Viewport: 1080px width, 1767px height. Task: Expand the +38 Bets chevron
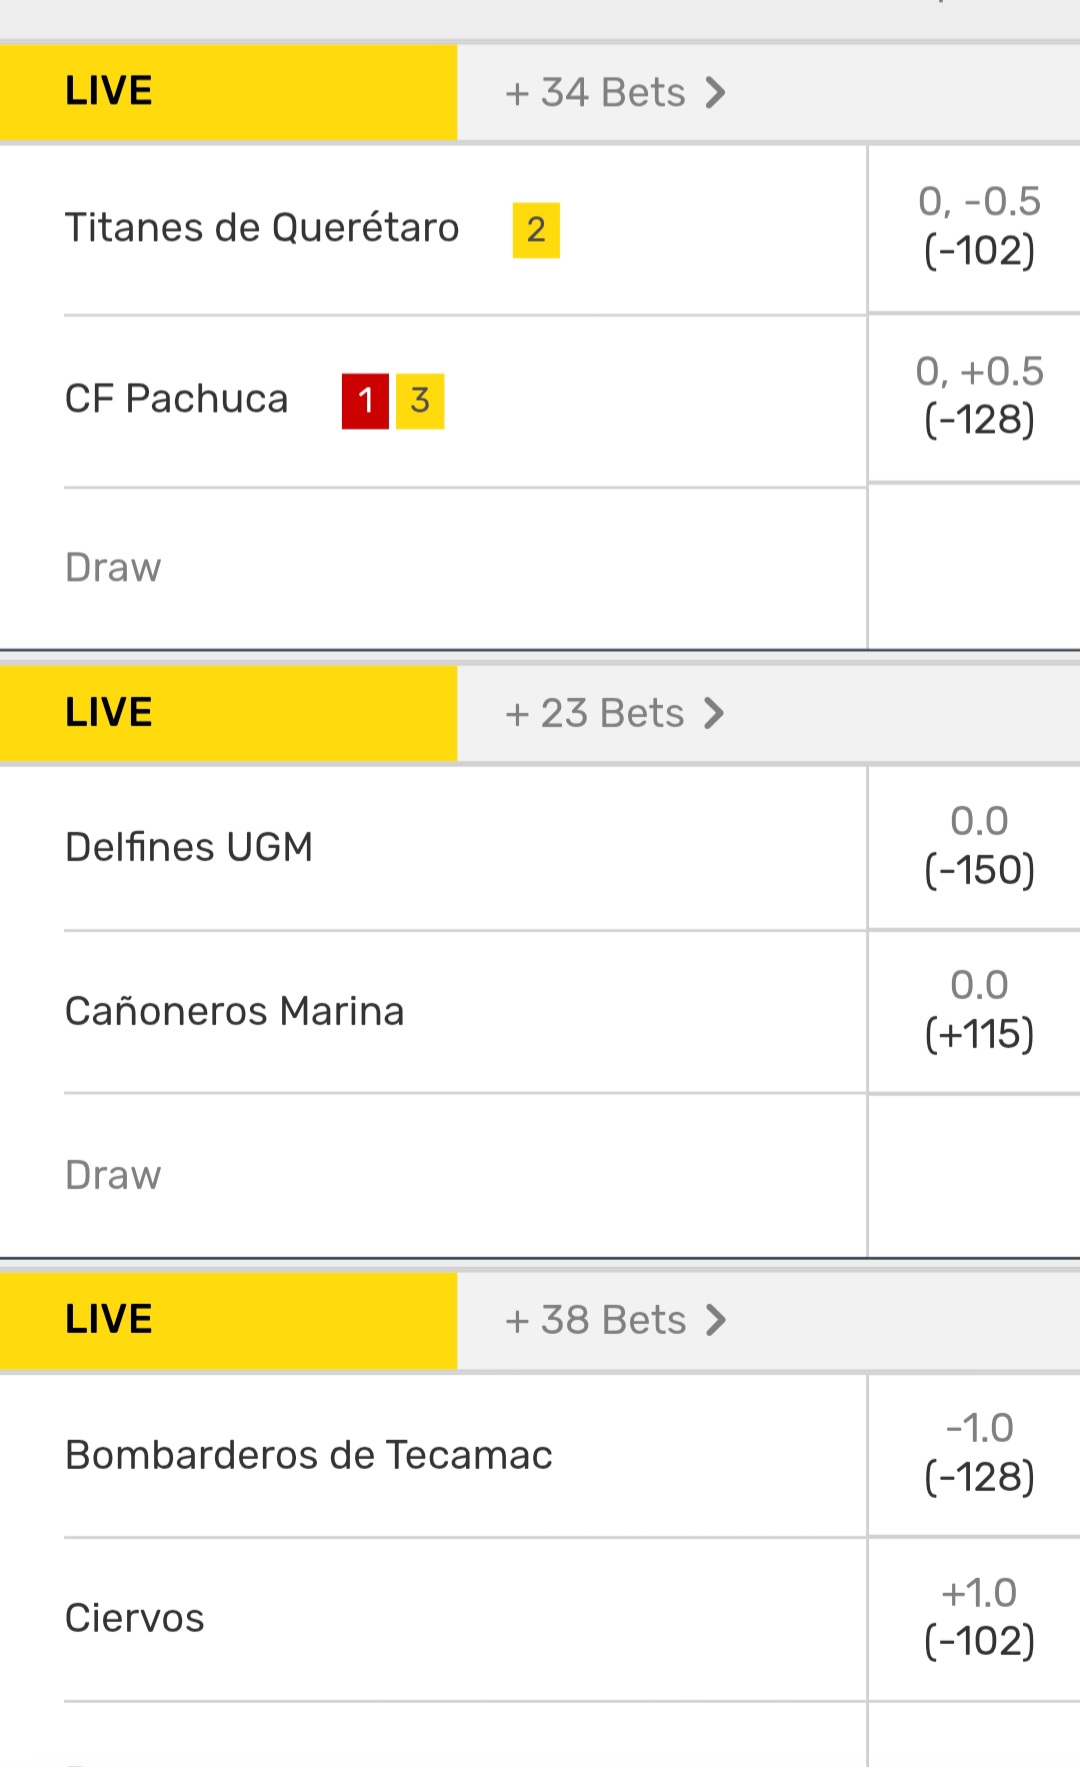click(x=715, y=1320)
